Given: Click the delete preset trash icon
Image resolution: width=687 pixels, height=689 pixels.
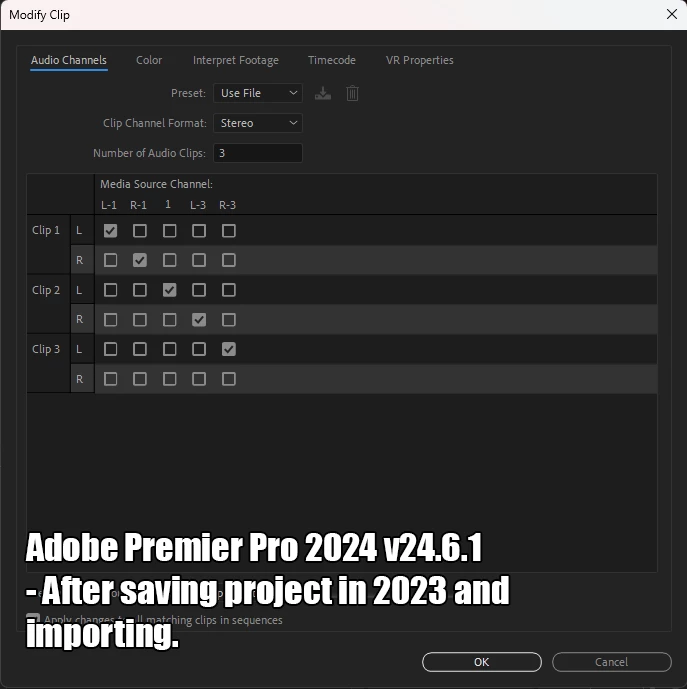Looking at the screenshot, I should point(352,93).
